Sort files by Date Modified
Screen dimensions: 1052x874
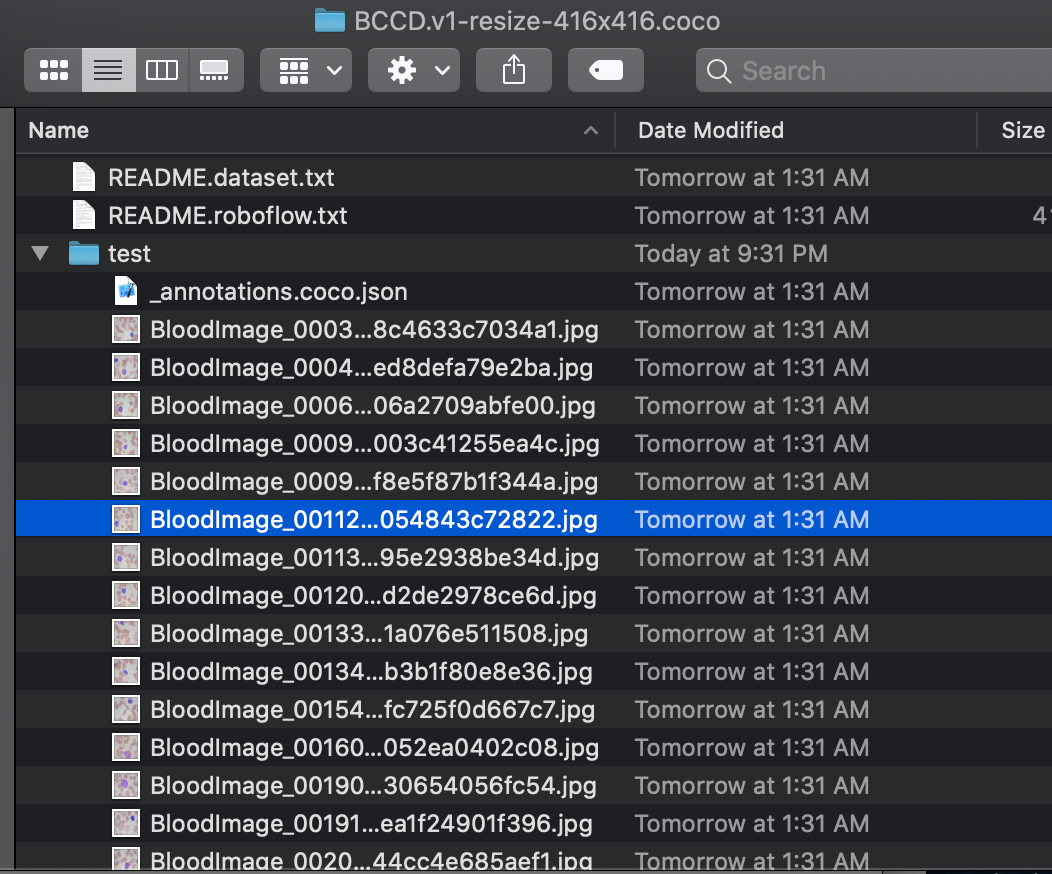(x=710, y=130)
